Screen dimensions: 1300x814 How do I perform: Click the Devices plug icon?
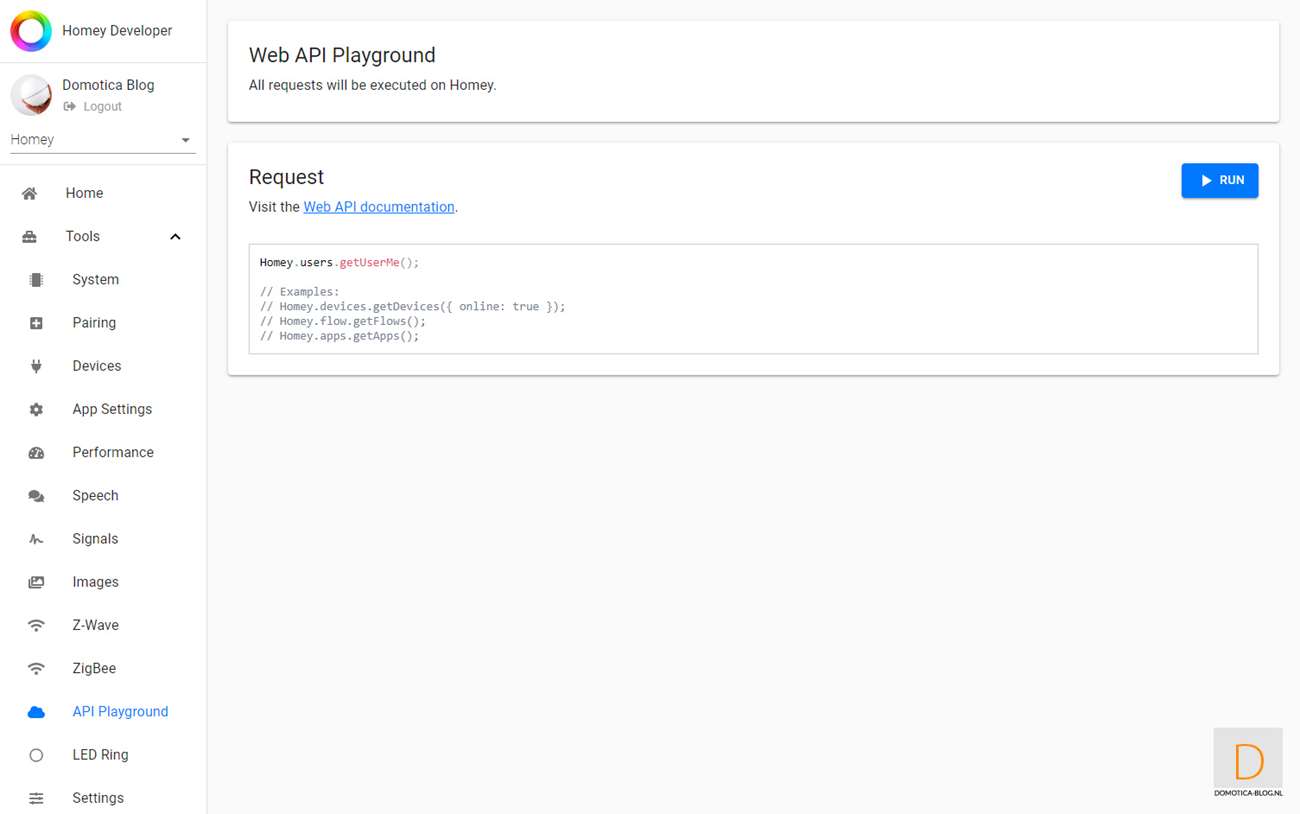36,366
